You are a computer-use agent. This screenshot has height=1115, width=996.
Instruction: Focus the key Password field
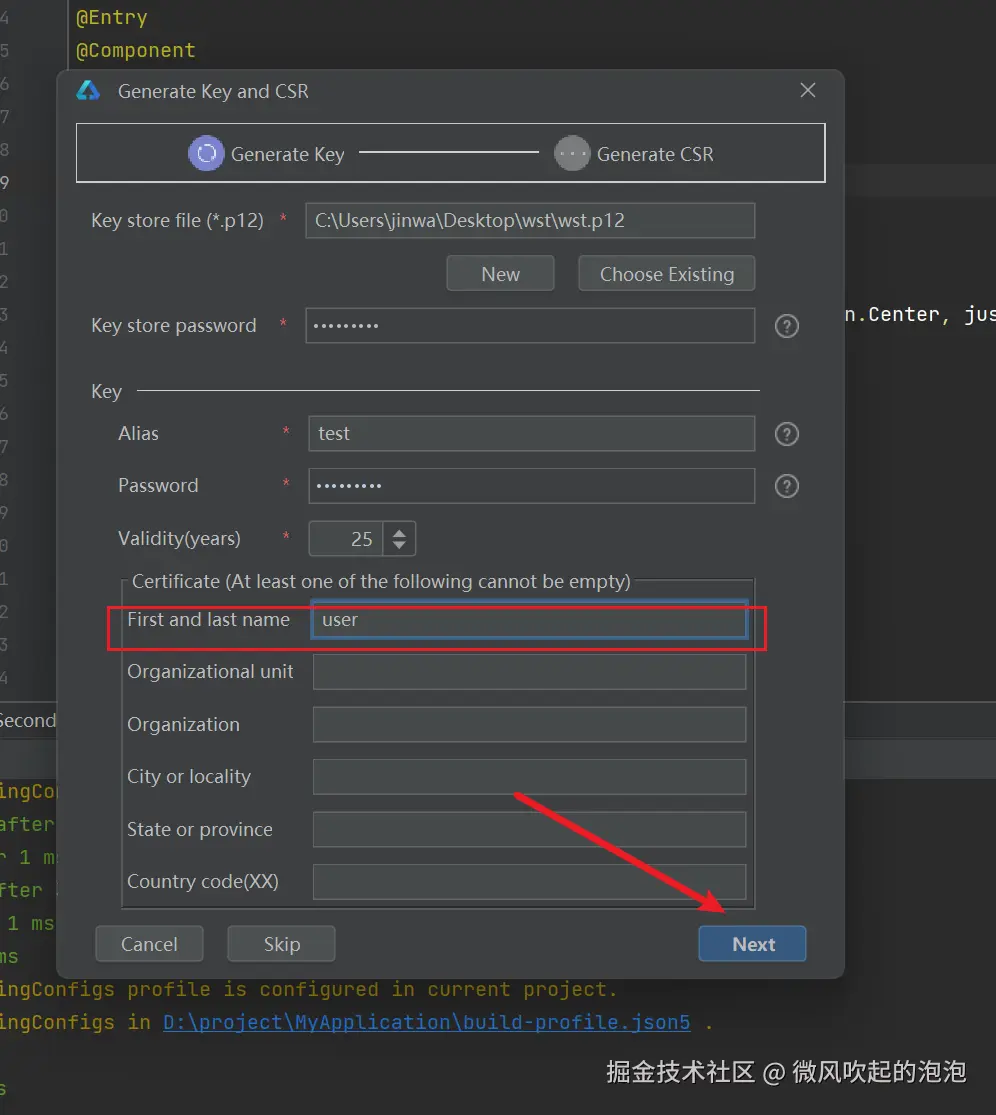click(x=532, y=486)
